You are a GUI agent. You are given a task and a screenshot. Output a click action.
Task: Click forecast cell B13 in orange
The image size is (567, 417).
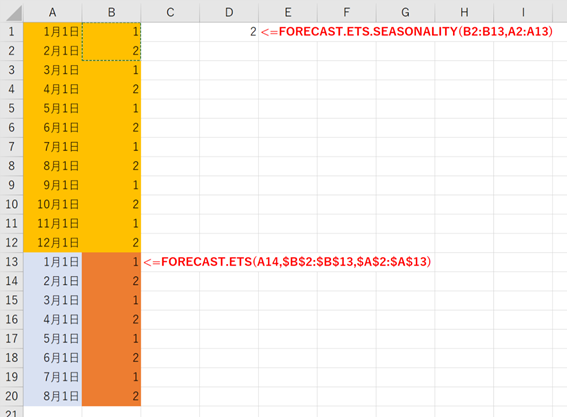click(111, 262)
